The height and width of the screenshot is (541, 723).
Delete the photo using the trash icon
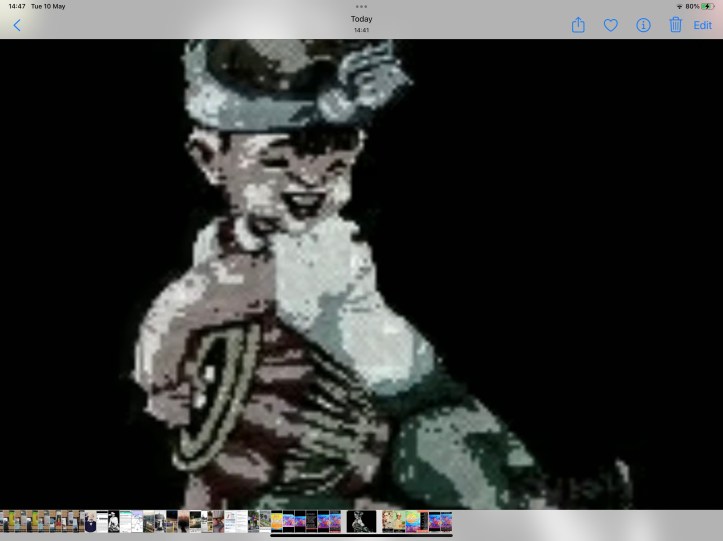[675, 25]
